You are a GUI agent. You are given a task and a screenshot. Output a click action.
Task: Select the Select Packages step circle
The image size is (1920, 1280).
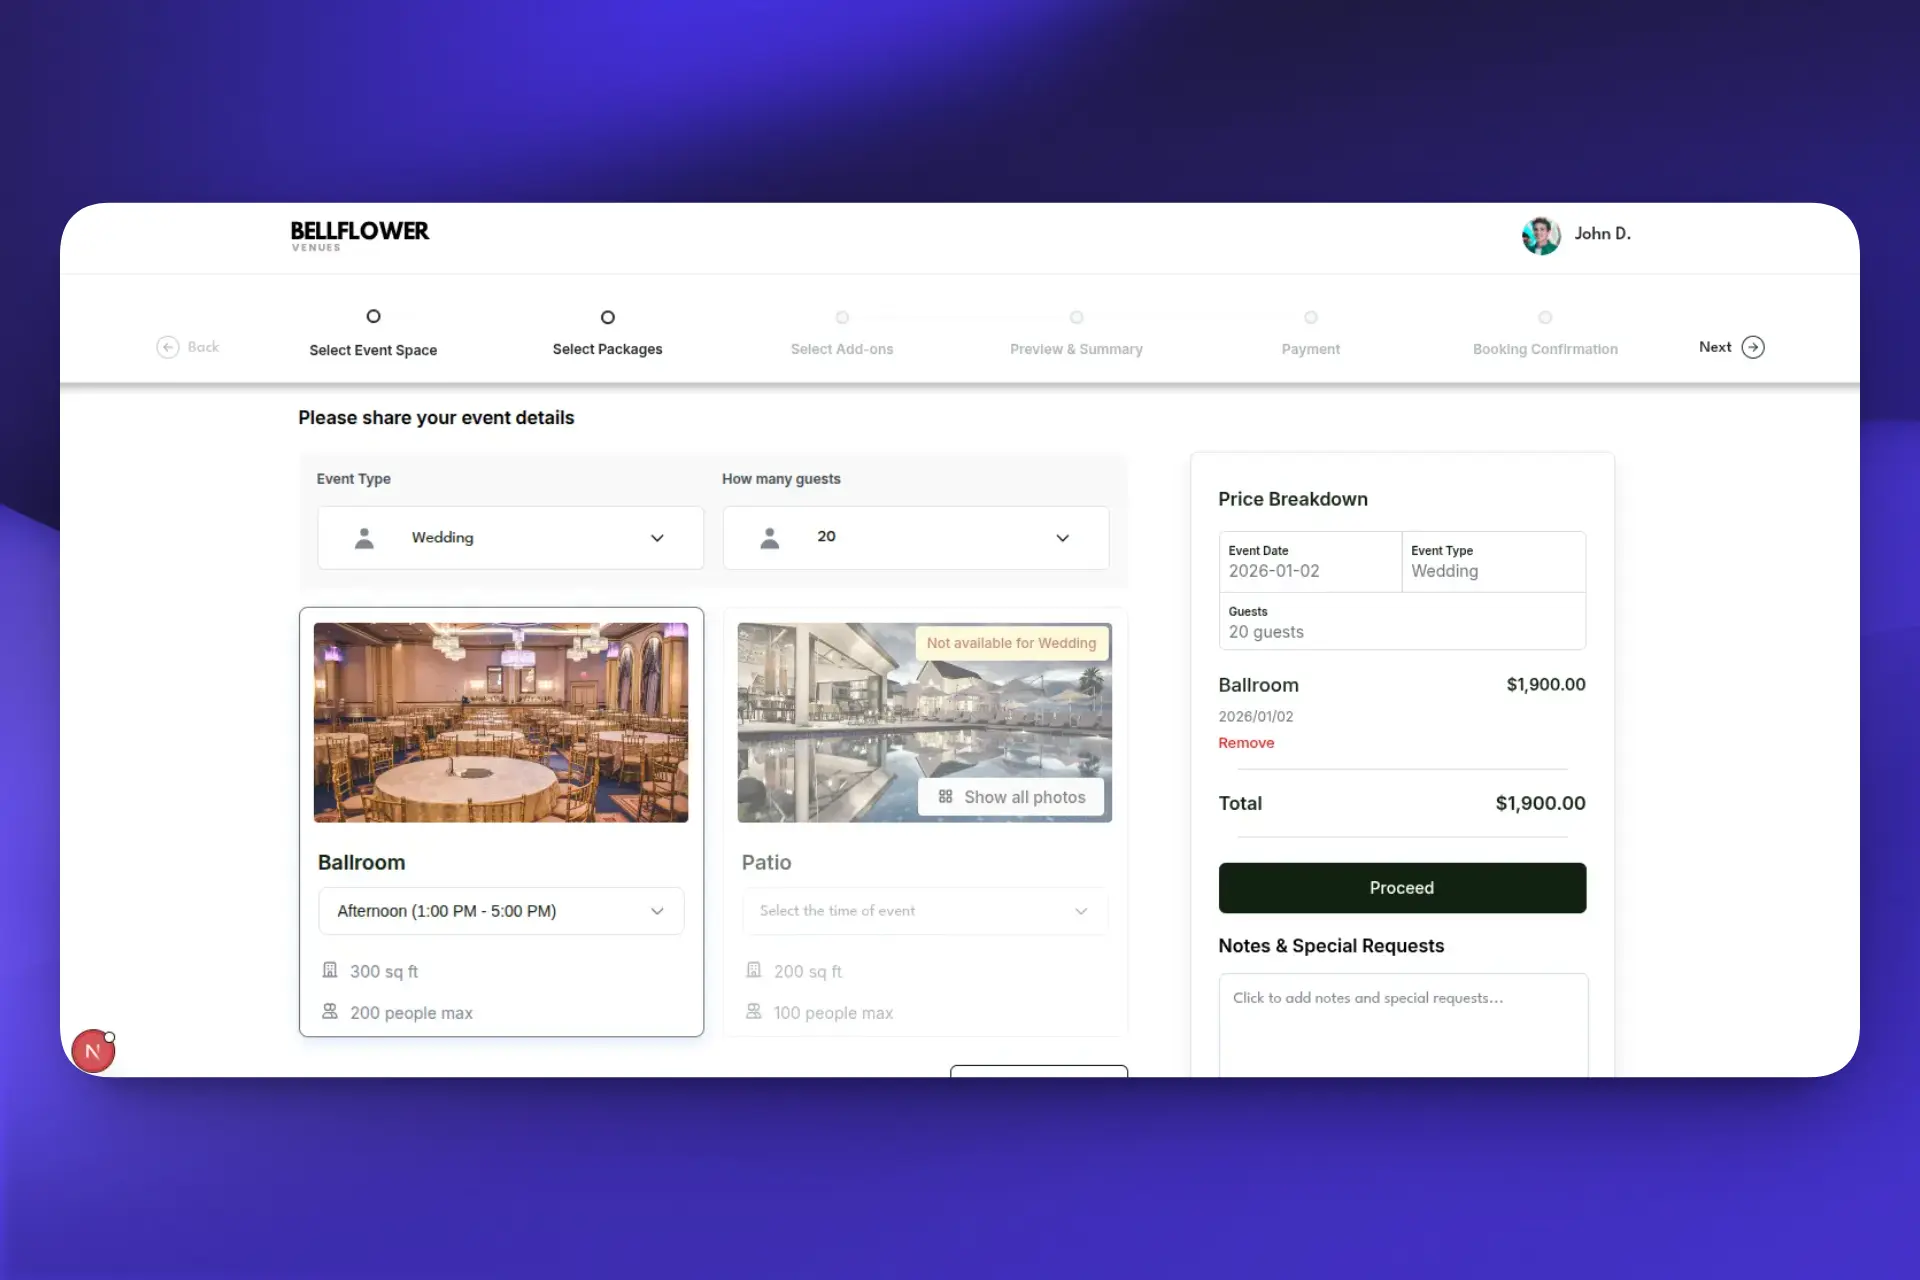pos(607,317)
